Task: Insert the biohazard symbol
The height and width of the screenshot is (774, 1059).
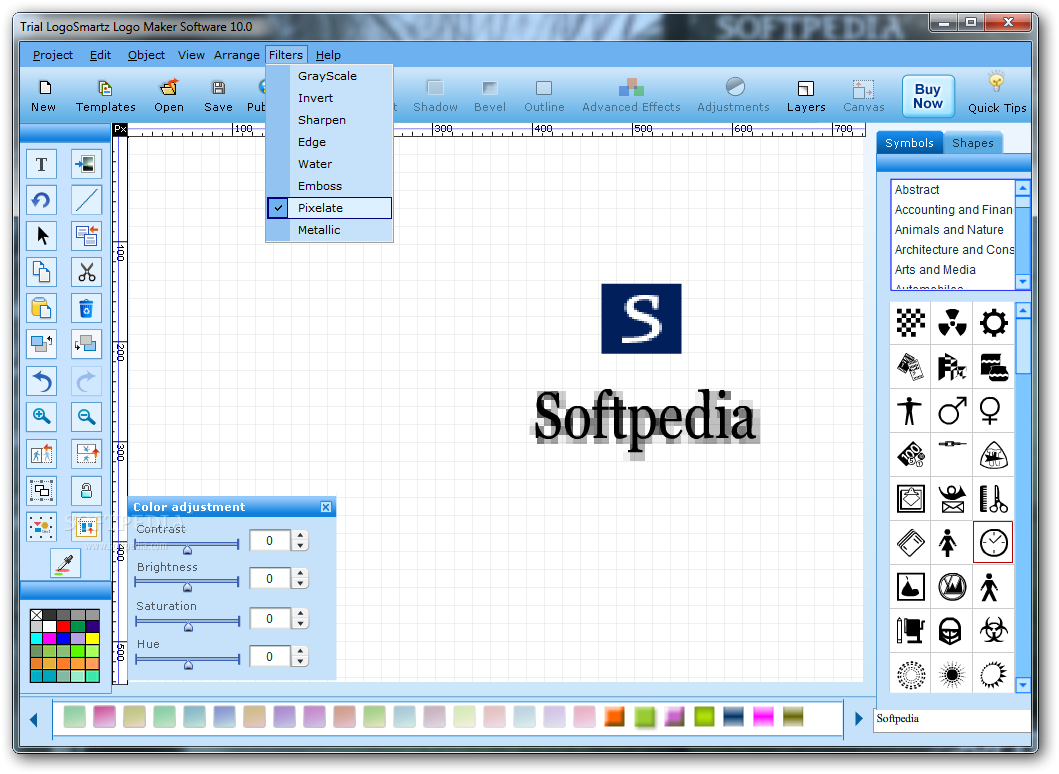Action: tap(993, 630)
